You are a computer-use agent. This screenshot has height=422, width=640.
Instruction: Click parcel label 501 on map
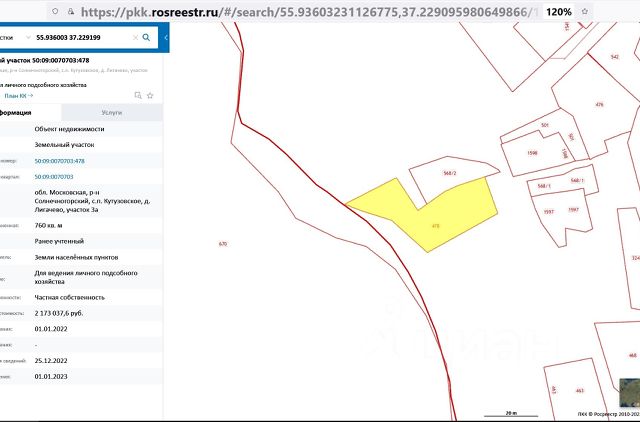544,125
